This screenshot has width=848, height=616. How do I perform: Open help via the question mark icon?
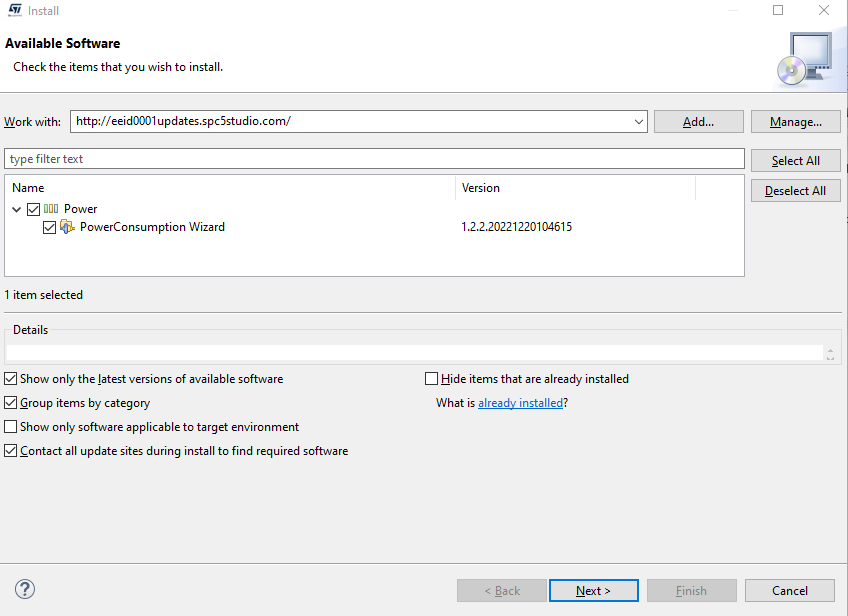[25, 589]
